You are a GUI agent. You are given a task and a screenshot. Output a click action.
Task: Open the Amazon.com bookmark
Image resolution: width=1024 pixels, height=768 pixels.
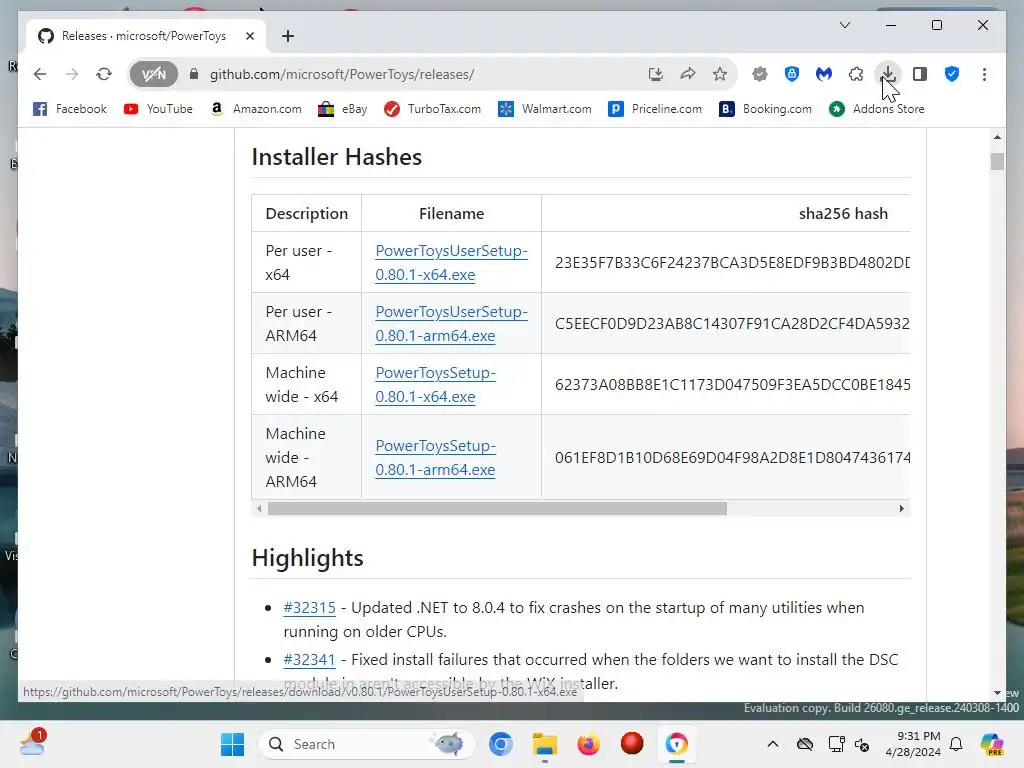256,109
